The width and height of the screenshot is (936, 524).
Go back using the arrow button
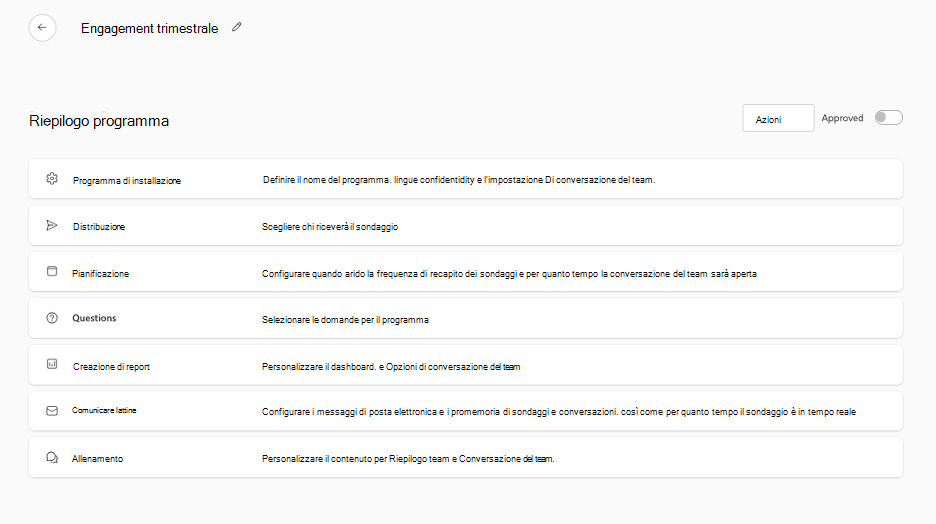click(x=42, y=27)
